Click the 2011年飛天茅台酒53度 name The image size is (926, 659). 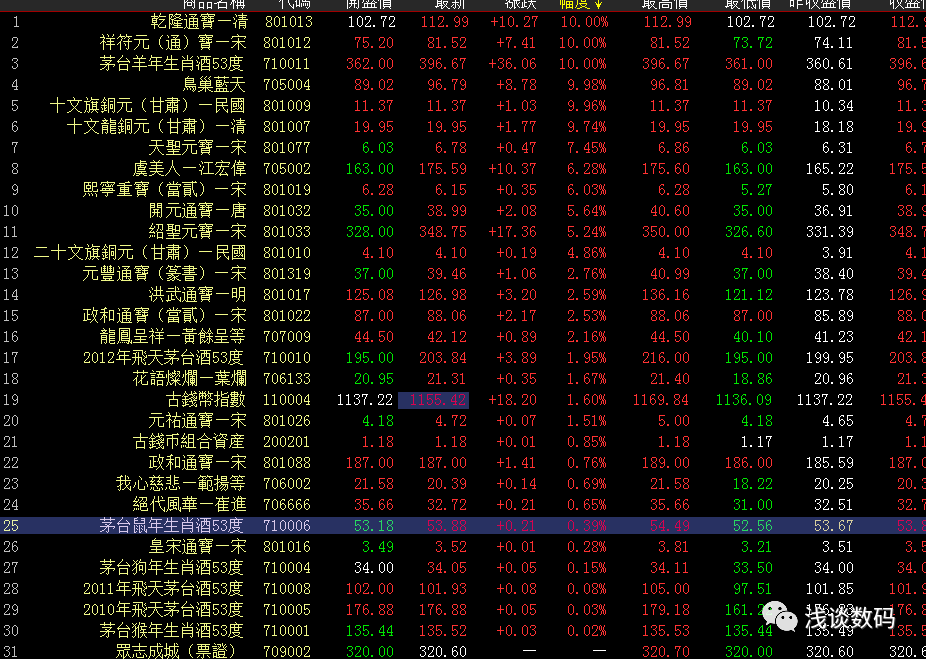164,589
